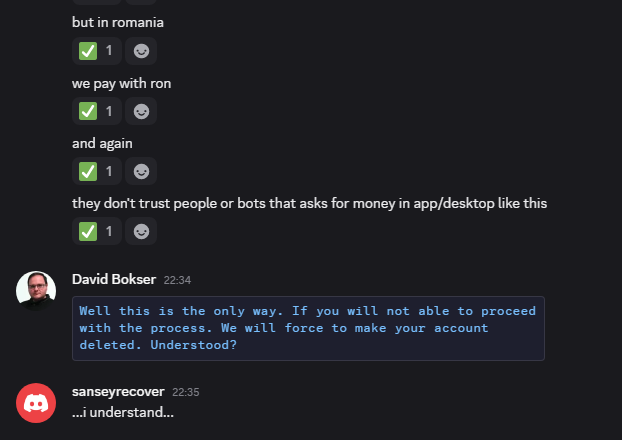Screen dimensions: 622x440
Task: Open the emoji picker under "we pay with ron"
Action: click(141, 111)
